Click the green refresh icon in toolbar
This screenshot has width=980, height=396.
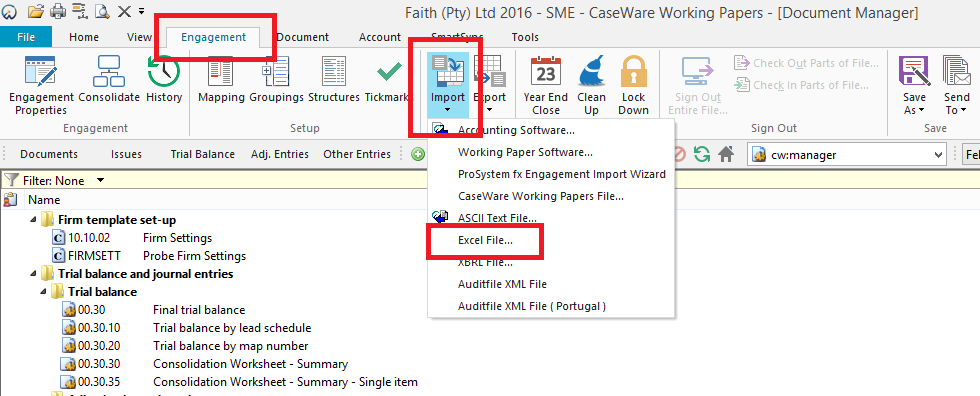[702, 154]
